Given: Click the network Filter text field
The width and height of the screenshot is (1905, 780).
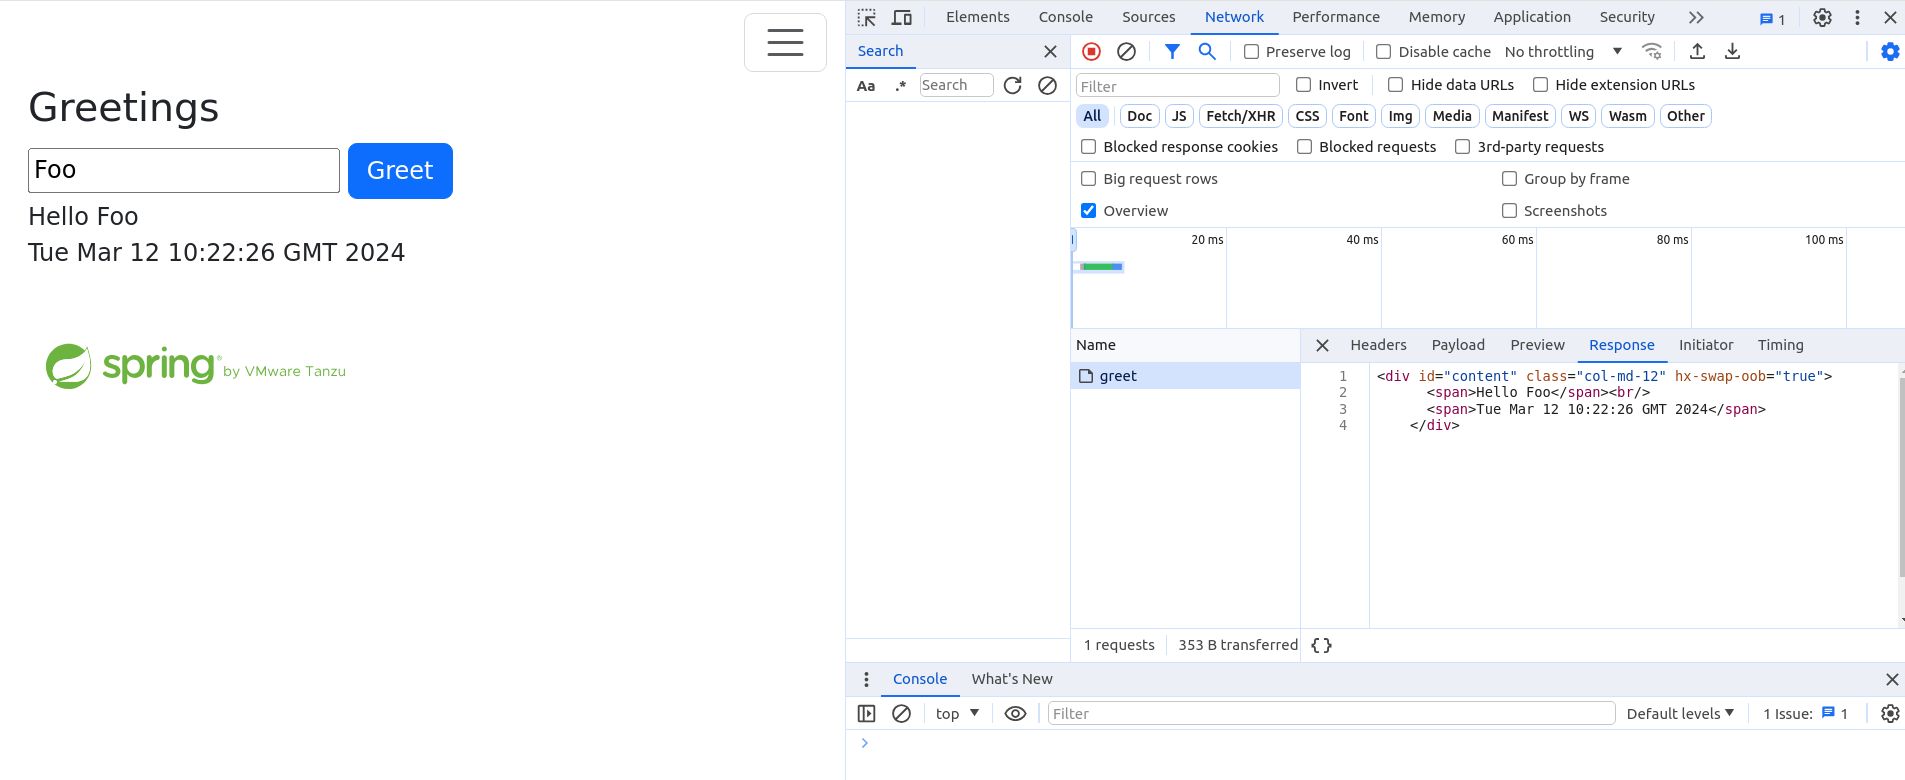Looking at the screenshot, I should [x=1177, y=86].
